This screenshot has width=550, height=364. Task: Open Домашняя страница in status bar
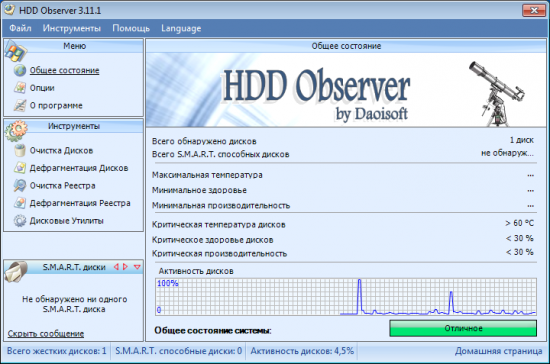click(498, 351)
